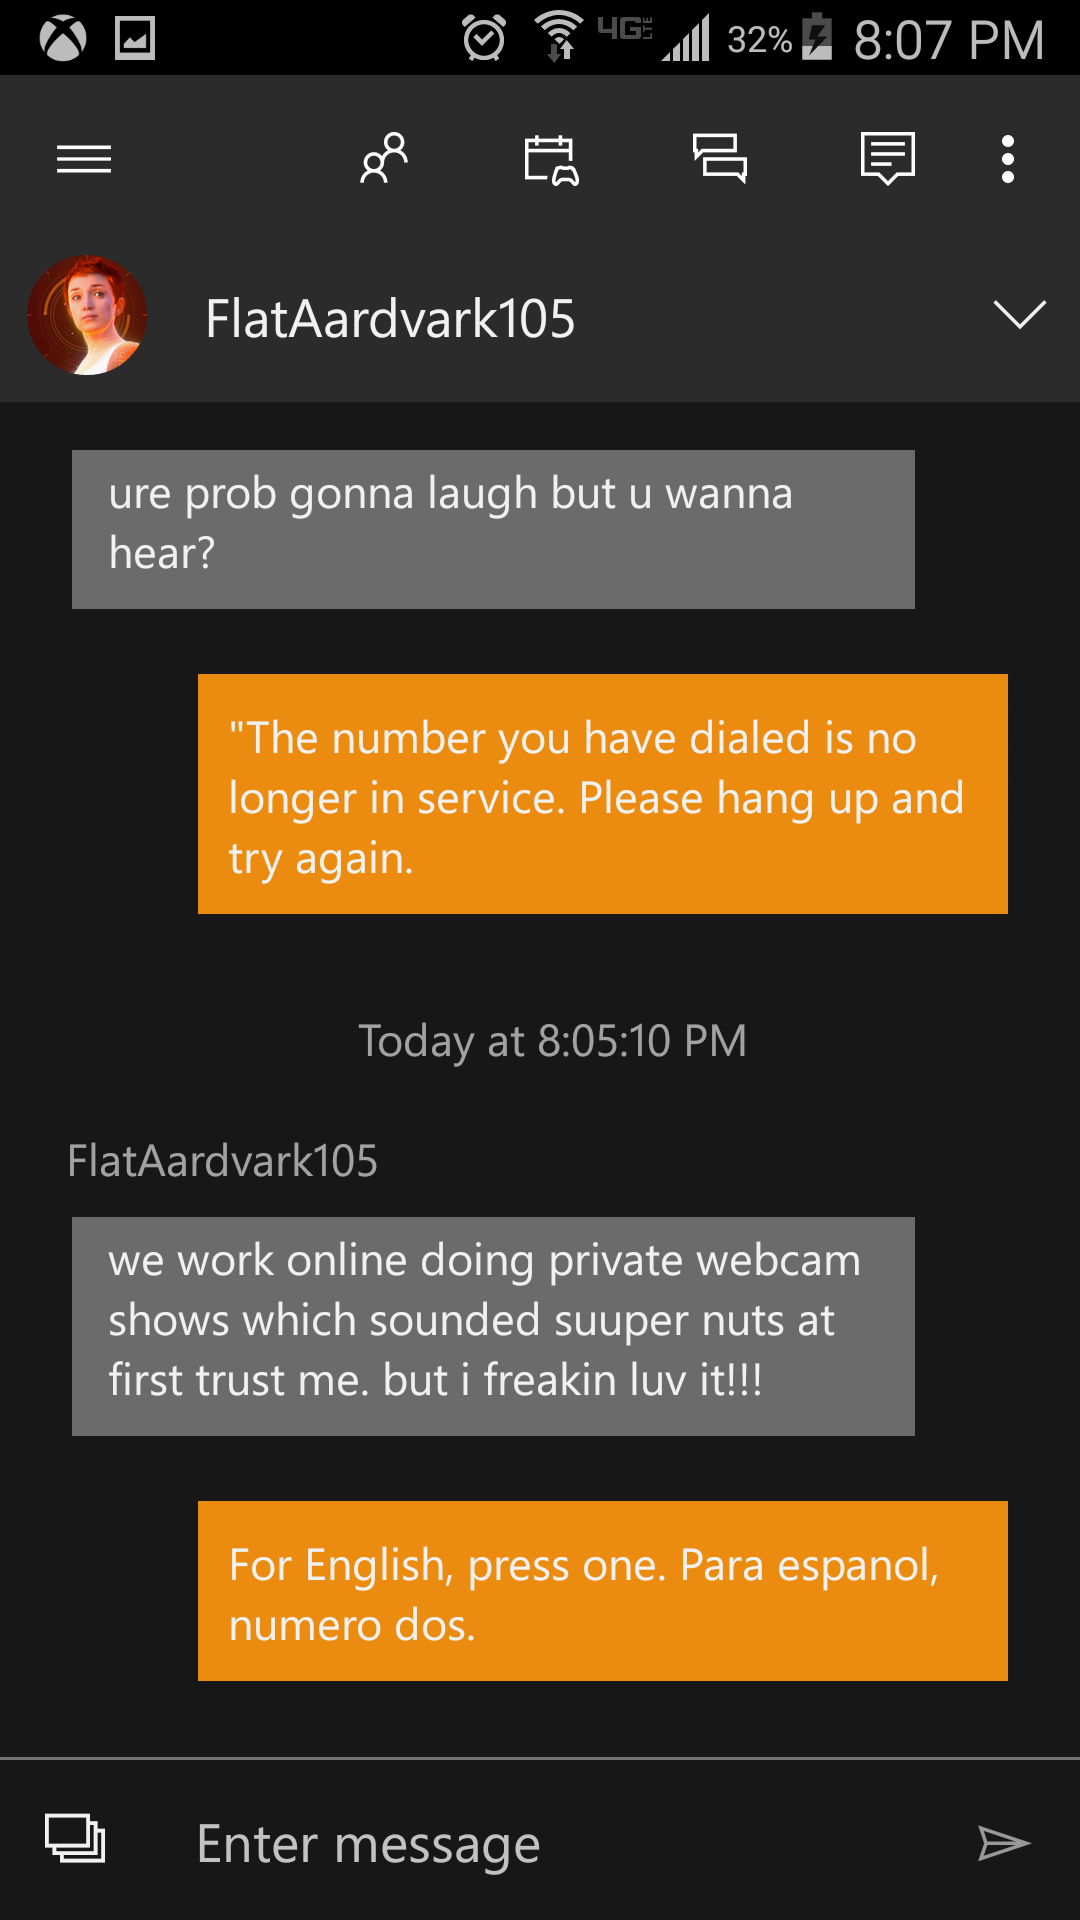Image resolution: width=1080 pixels, height=1920 pixels.
Task: Expand the FlatAardvark105 header chevron
Action: [1019, 314]
